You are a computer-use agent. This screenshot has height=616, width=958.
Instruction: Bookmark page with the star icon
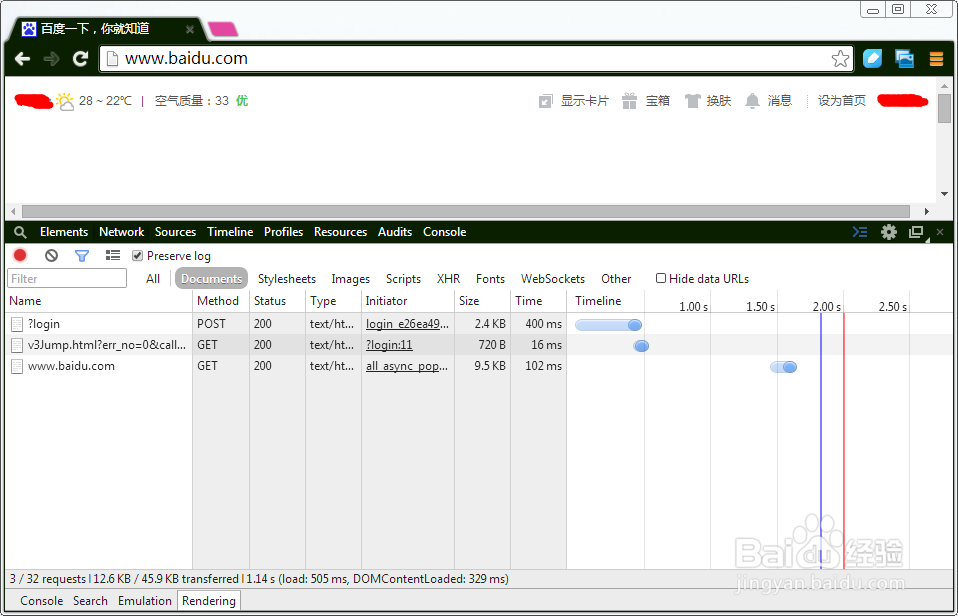[840, 59]
